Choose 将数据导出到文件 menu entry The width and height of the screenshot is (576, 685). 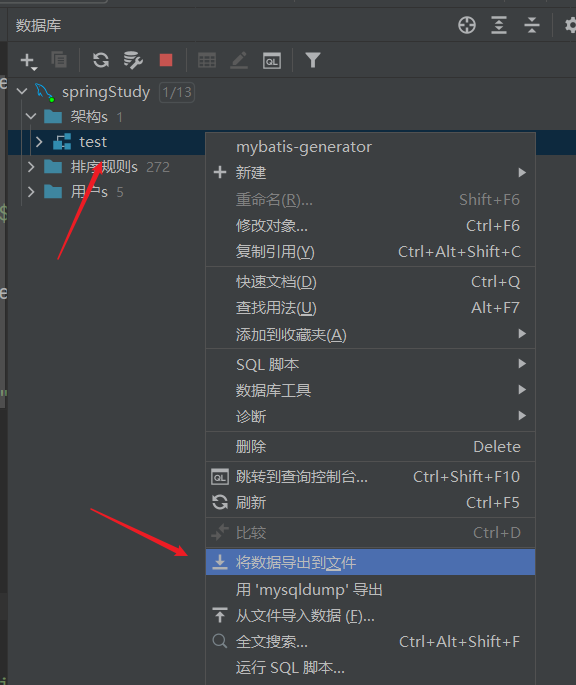click(x=370, y=562)
